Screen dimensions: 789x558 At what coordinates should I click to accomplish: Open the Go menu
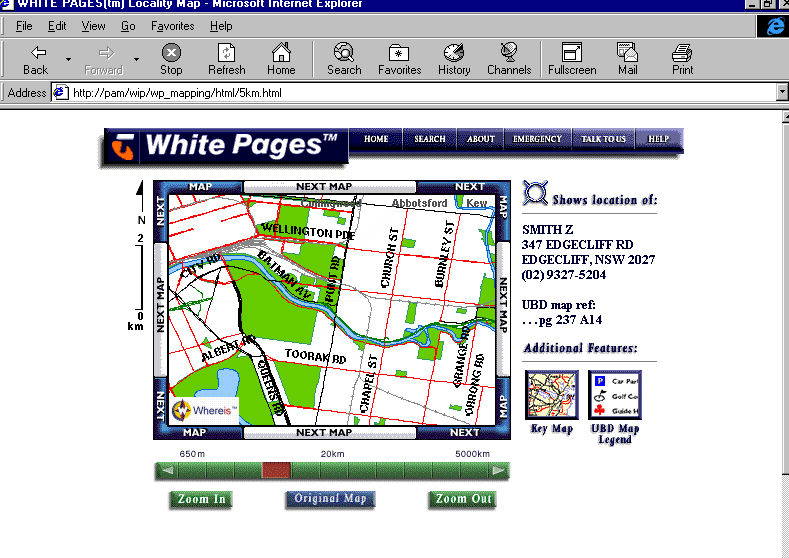click(x=128, y=26)
